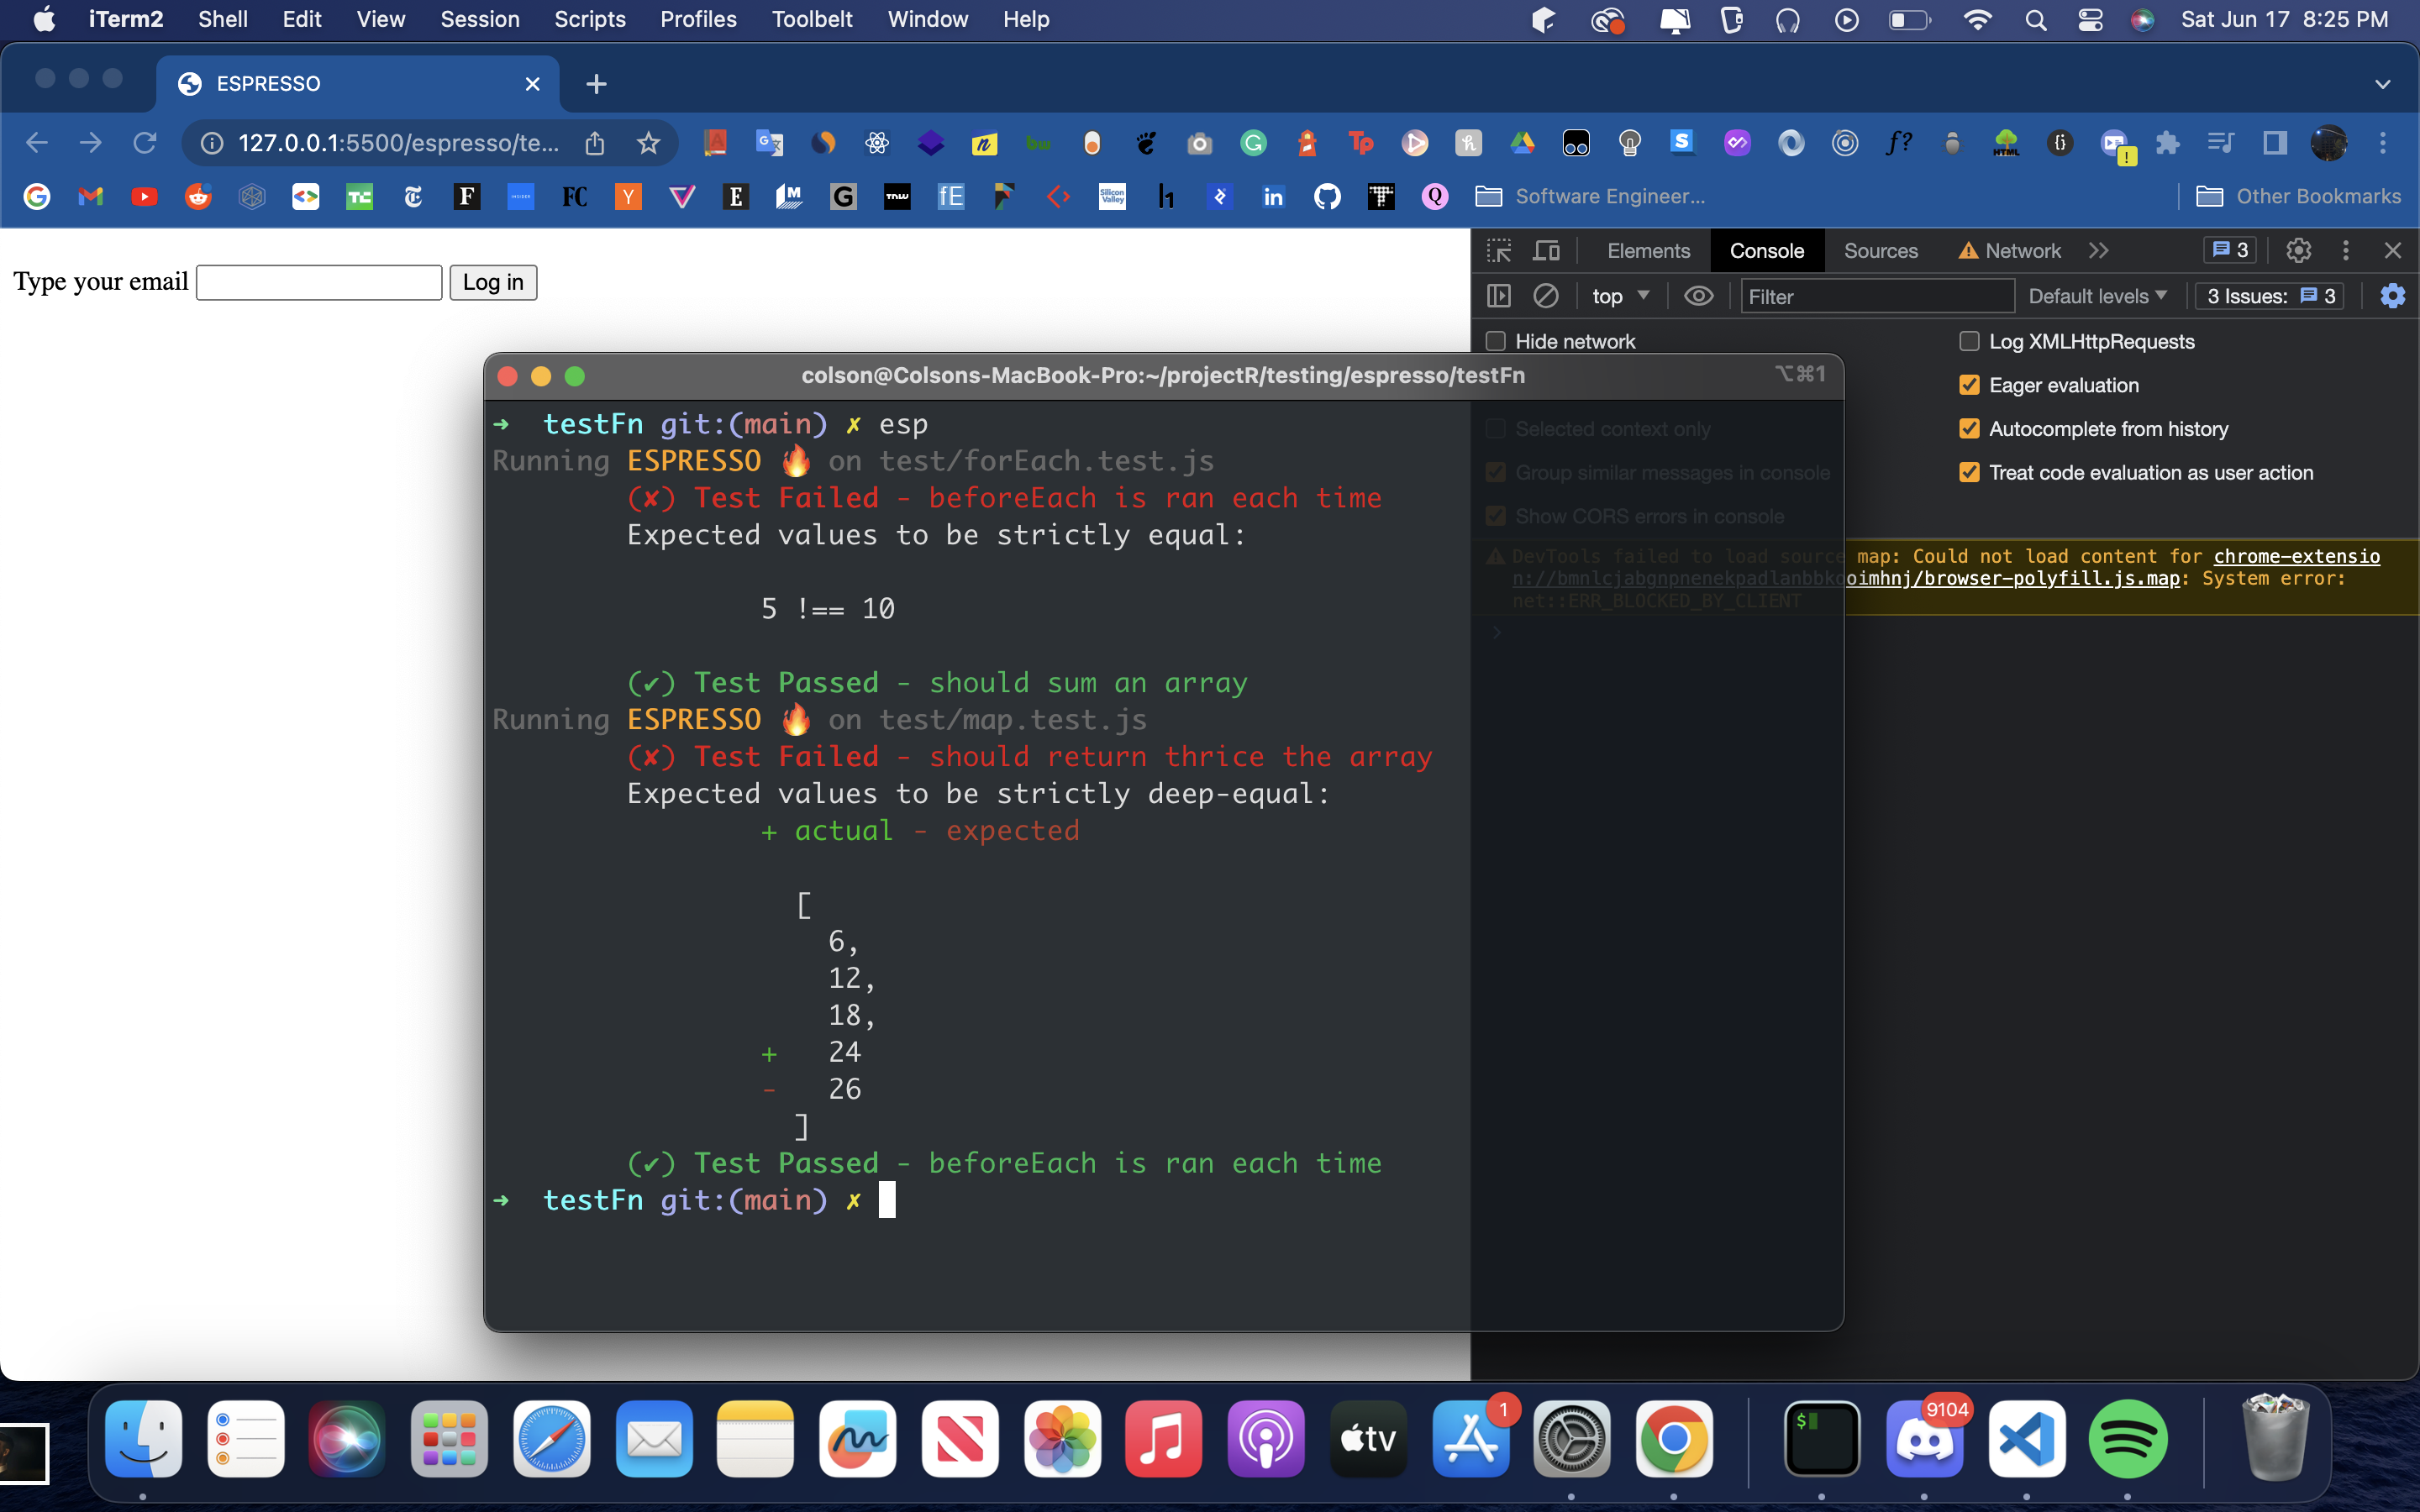This screenshot has width=2420, height=1512.
Task: Reload the page in Chrome
Action: coord(144,143)
